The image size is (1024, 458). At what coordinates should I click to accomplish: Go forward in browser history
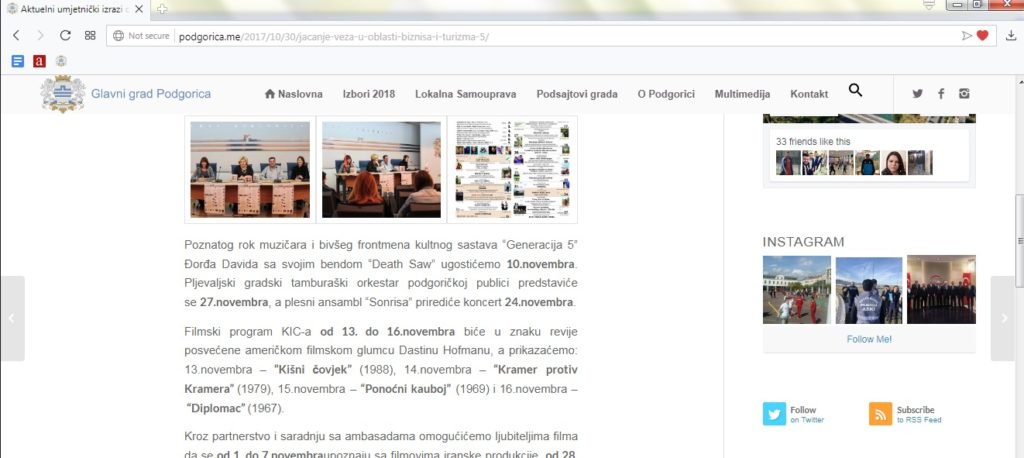click(40, 35)
